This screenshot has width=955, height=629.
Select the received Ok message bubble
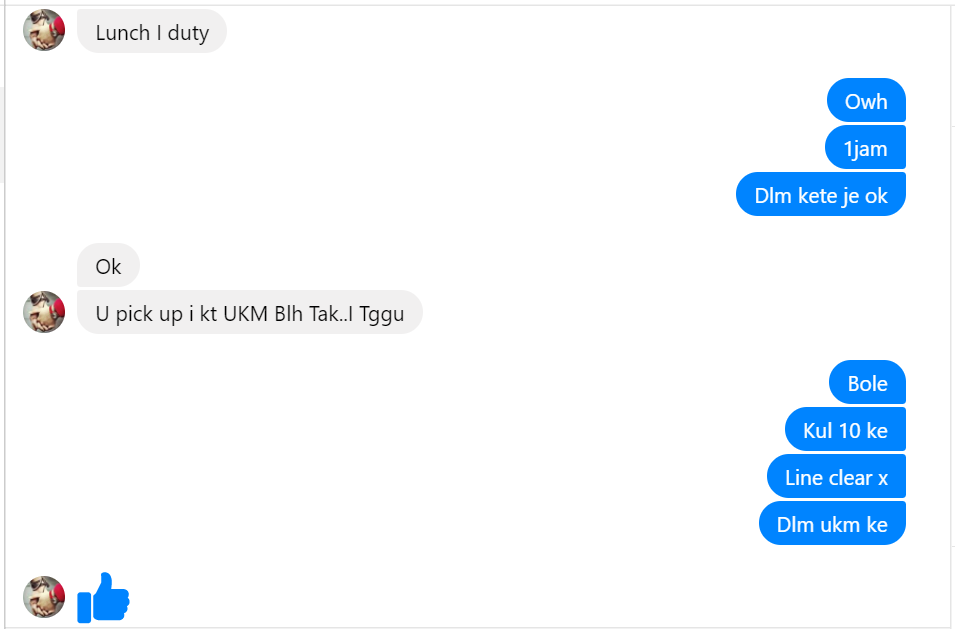108,265
